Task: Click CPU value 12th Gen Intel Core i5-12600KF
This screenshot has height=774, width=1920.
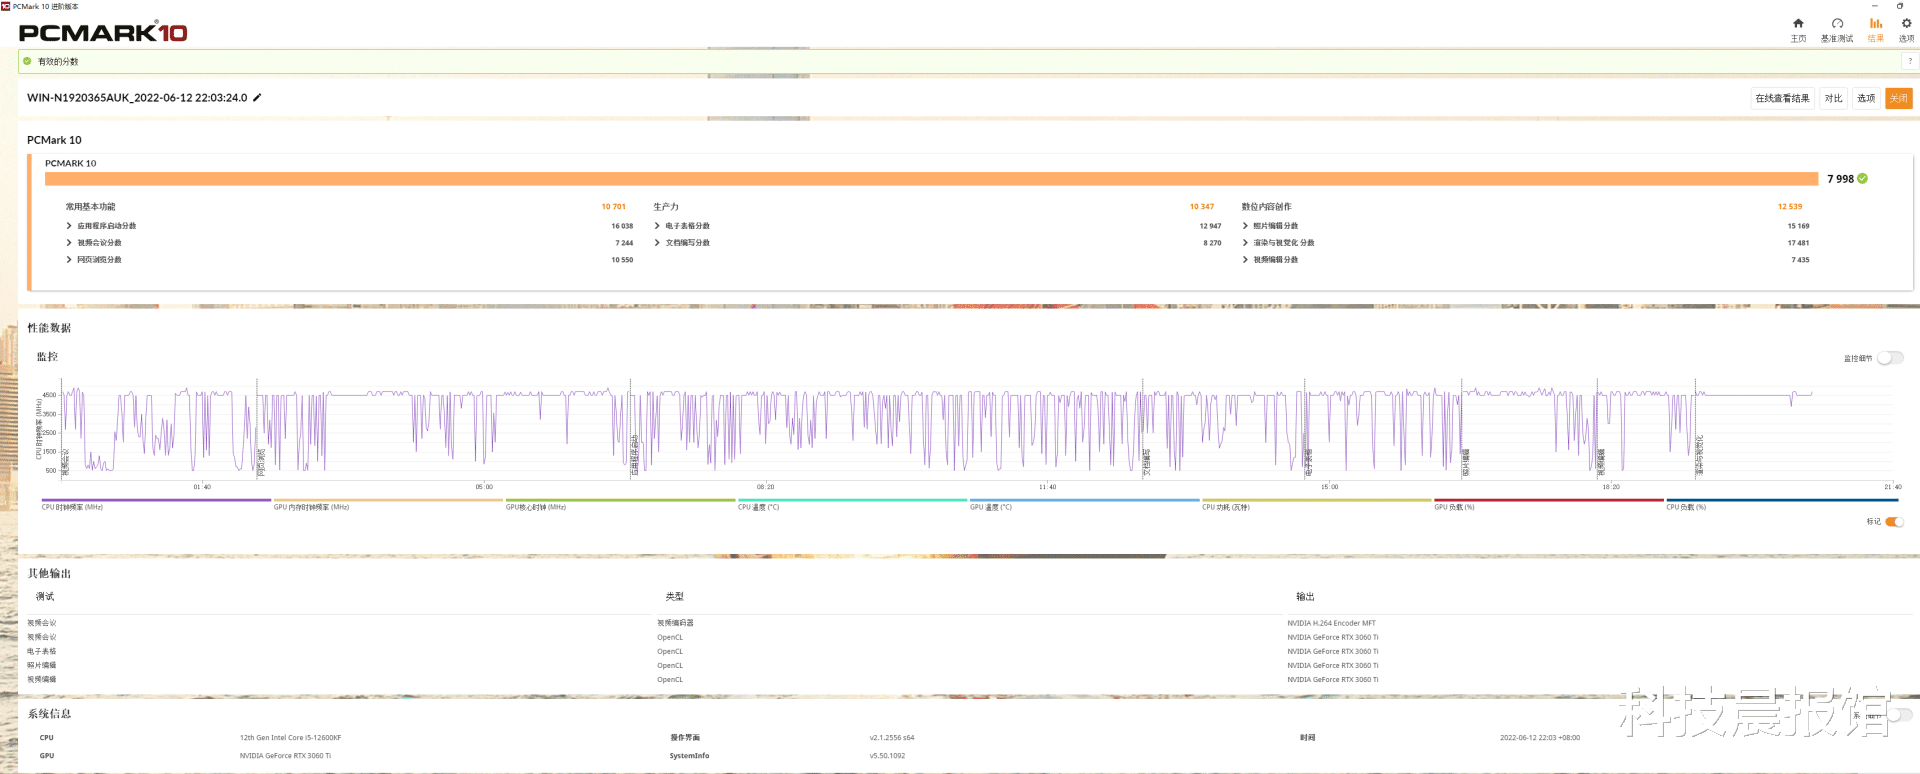Action: 290,738
